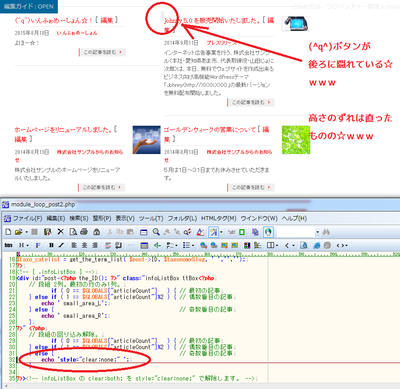Open the ファイル(F) menu
400x389 pixels.
point(27,219)
